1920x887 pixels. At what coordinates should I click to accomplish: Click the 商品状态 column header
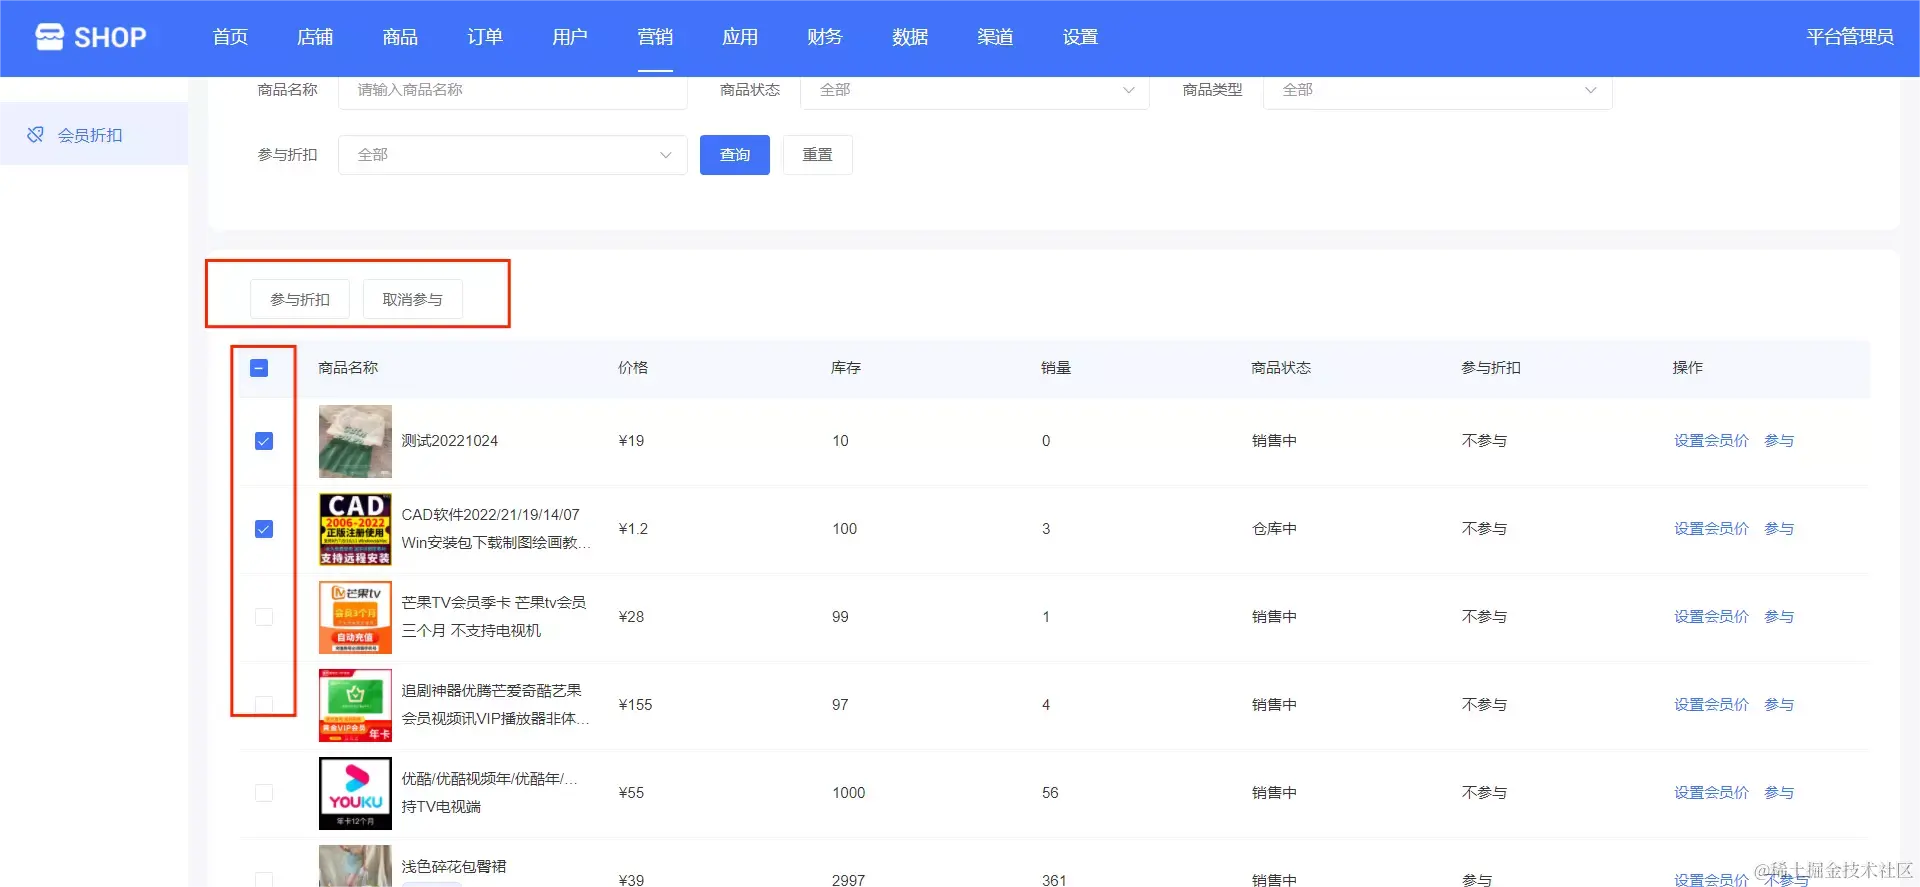pyautogui.click(x=1281, y=368)
